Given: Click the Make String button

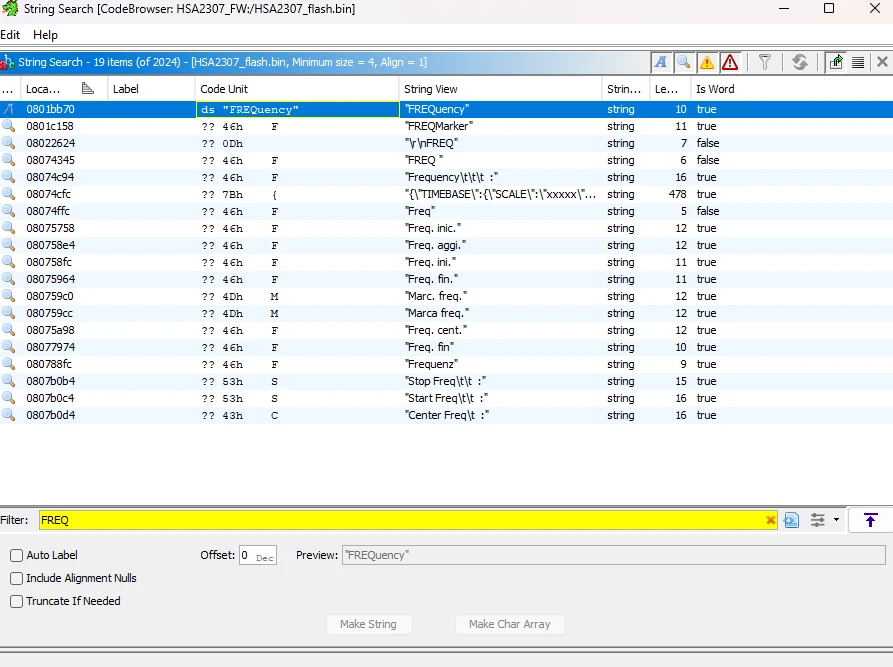Looking at the screenshot, I should pos(368,624).
